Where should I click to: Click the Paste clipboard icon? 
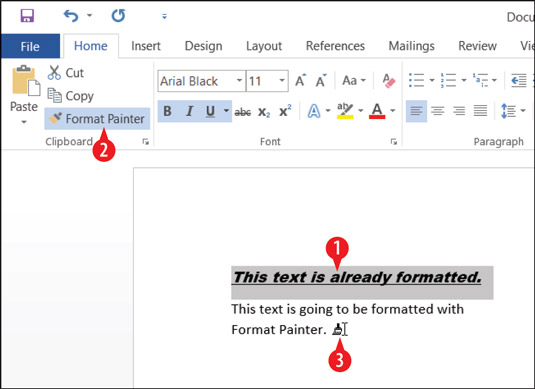point(26,81)
